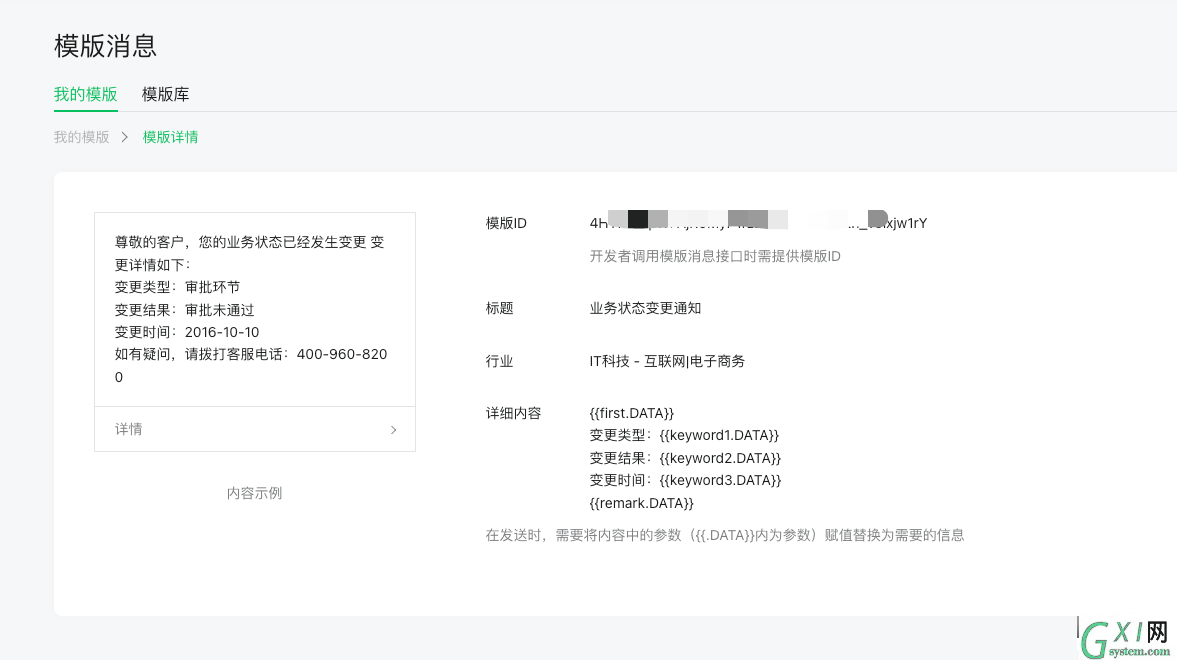
Task: Click the preview line 变更时间：2016-10-10
Action: 187,333
